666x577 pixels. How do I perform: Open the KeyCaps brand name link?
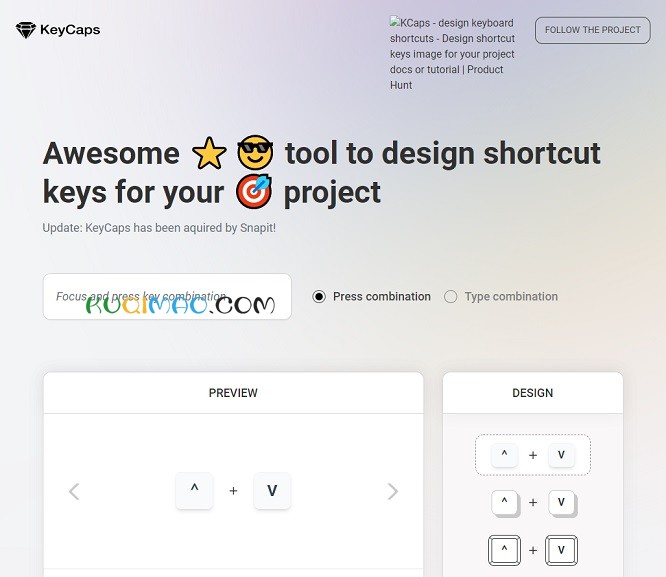(x=70, y=30)
